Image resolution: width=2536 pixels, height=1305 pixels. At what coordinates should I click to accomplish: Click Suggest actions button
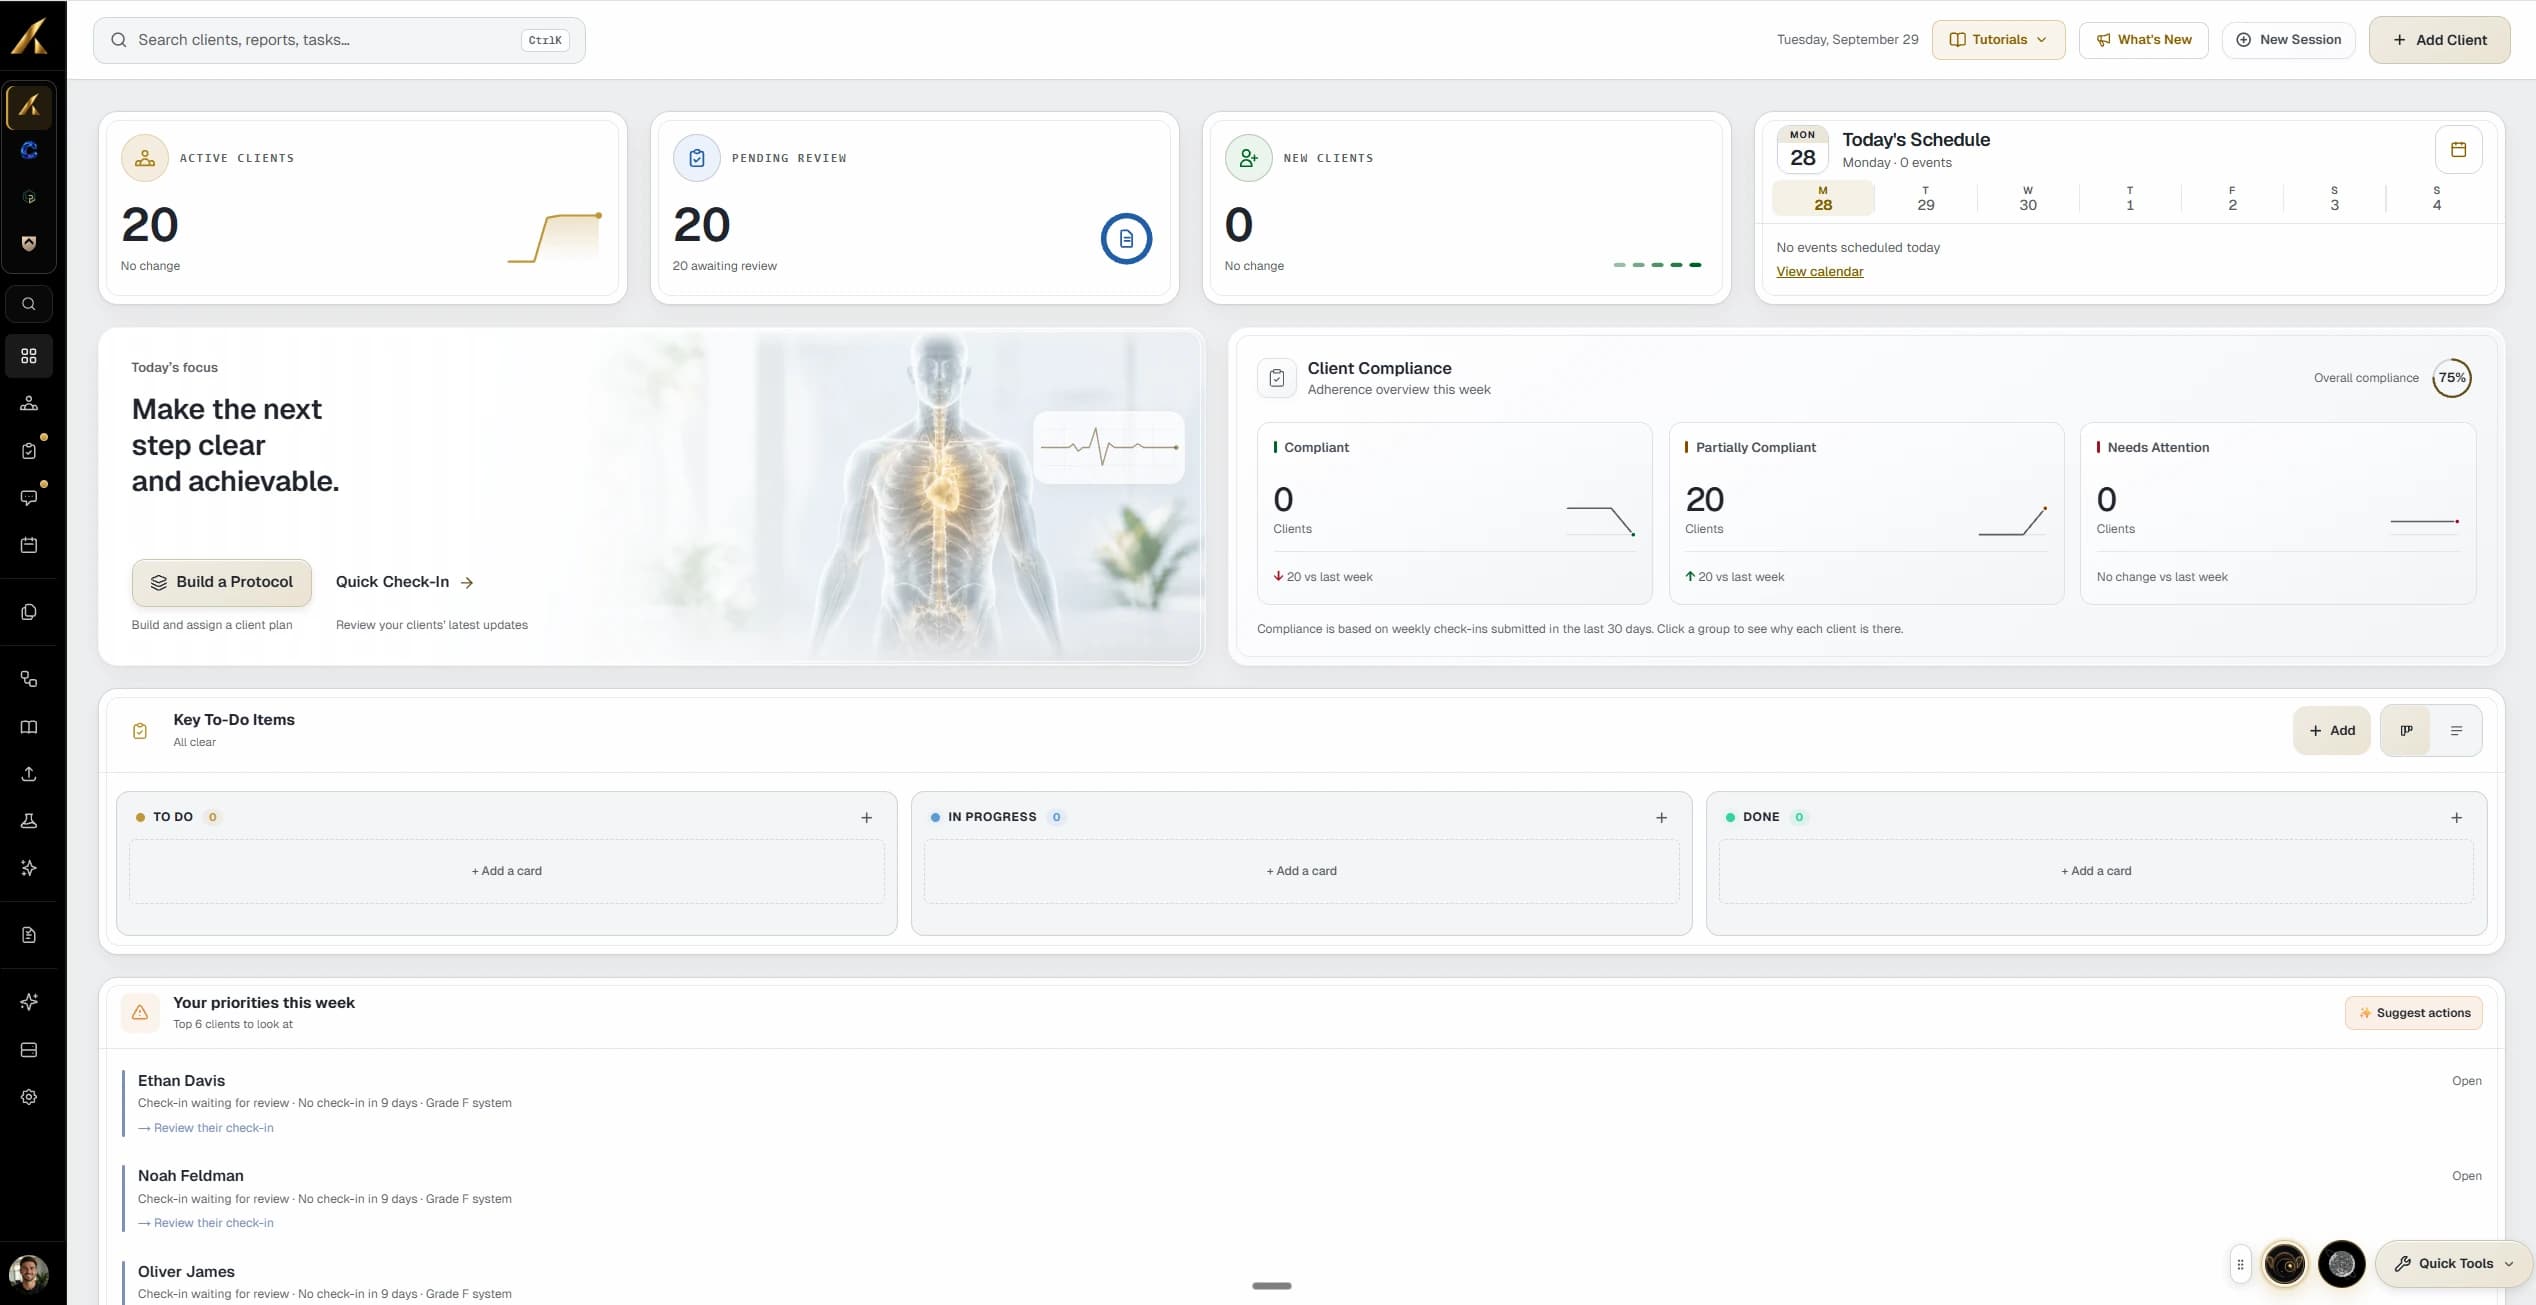pyautogui.click(x=2413, y=1013)
